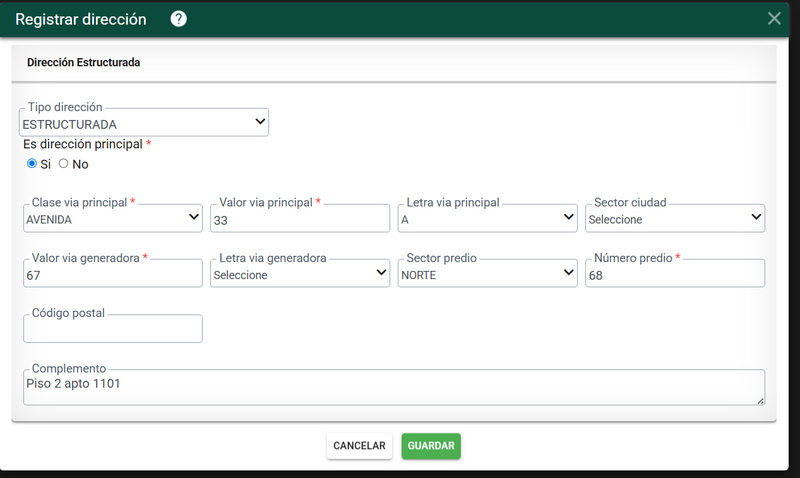This screenshot has height=478, width=800.
Task: Open the help question mark icon
Action: click(179, 19)
